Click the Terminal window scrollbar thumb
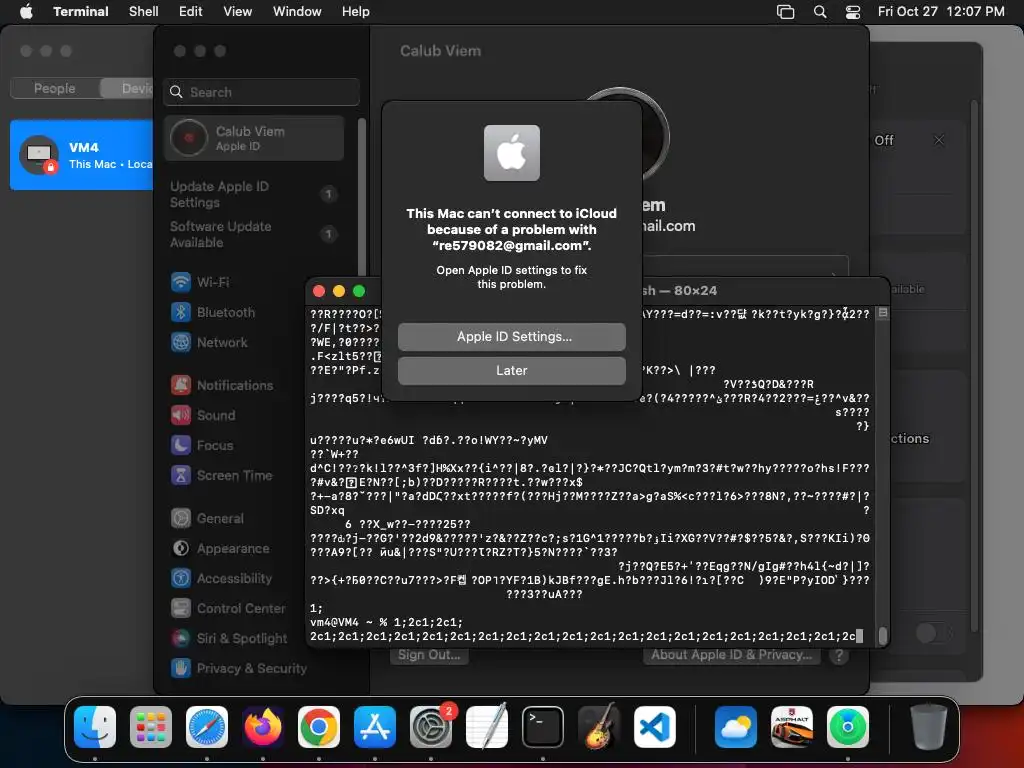 (x=882, y=635)
